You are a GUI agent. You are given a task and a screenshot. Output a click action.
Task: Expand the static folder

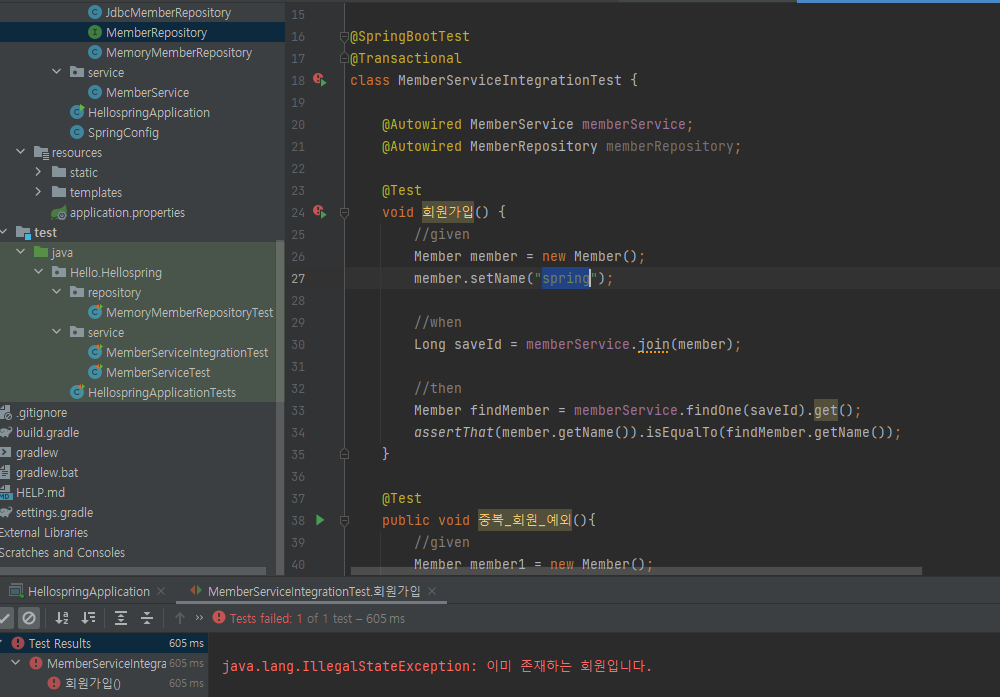pos(39,172)
